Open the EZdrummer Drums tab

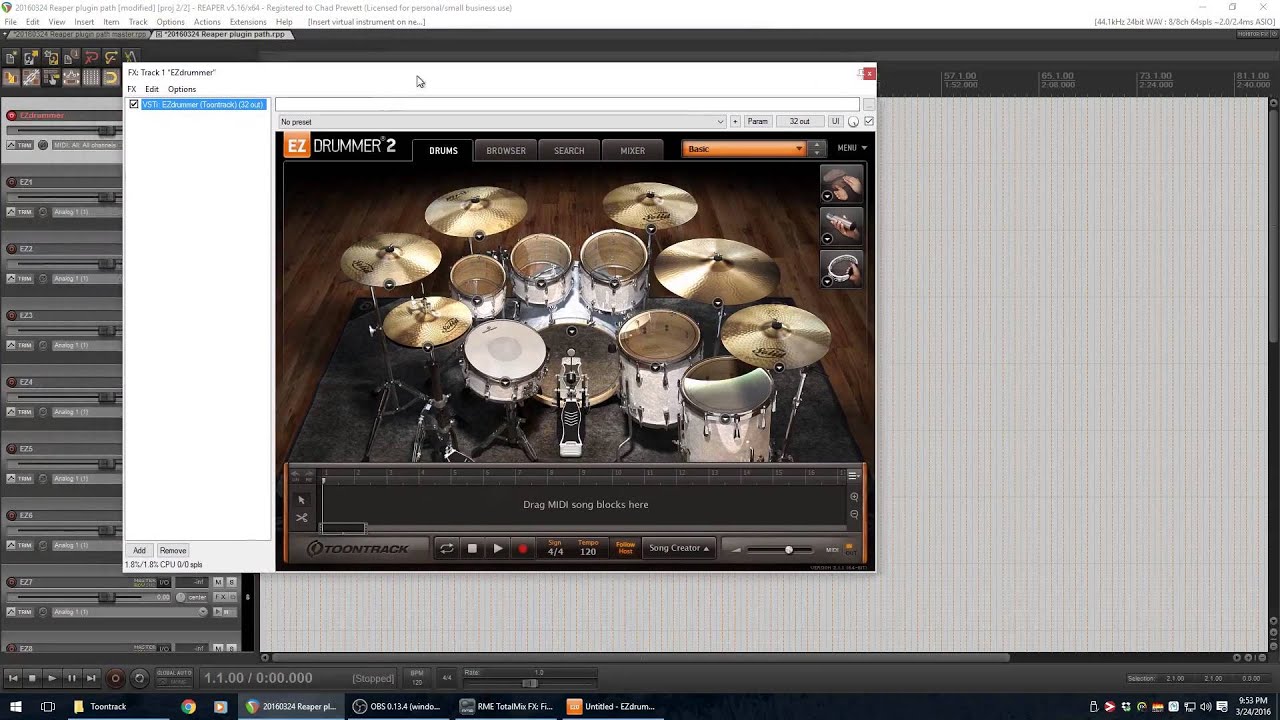pyautogui.click(x=443, y=150)
